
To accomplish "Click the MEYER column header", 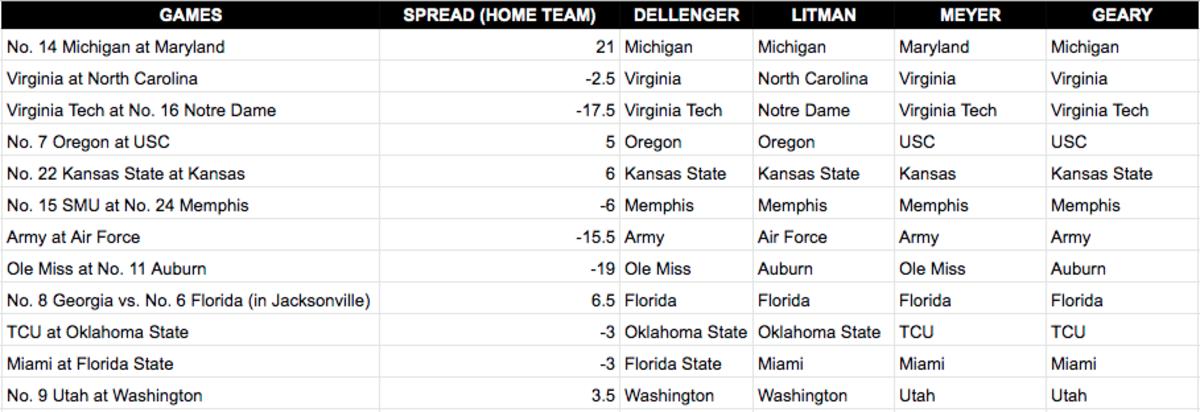I will (x=969, y=15).
